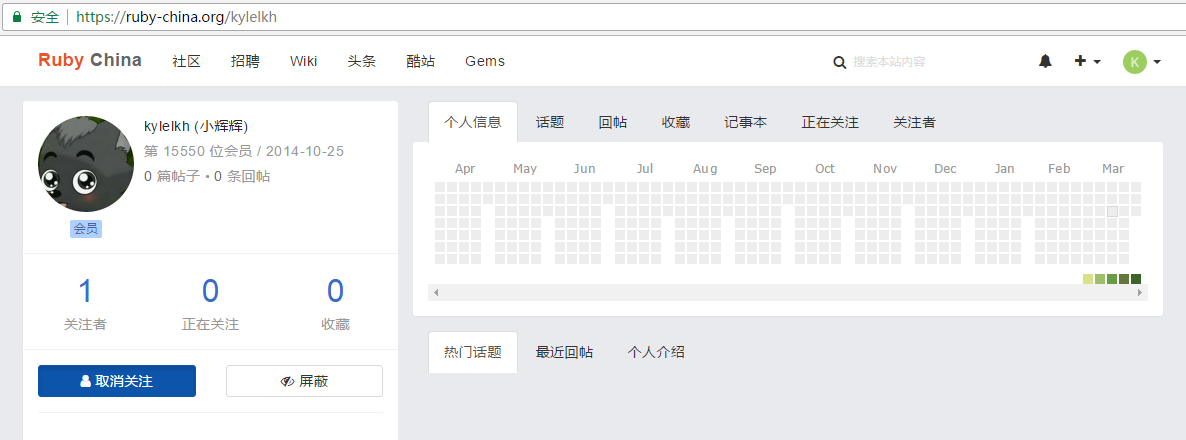Click the calendar scrollbar right arrow
The image size is (1186, 440).
[1140, 293]
